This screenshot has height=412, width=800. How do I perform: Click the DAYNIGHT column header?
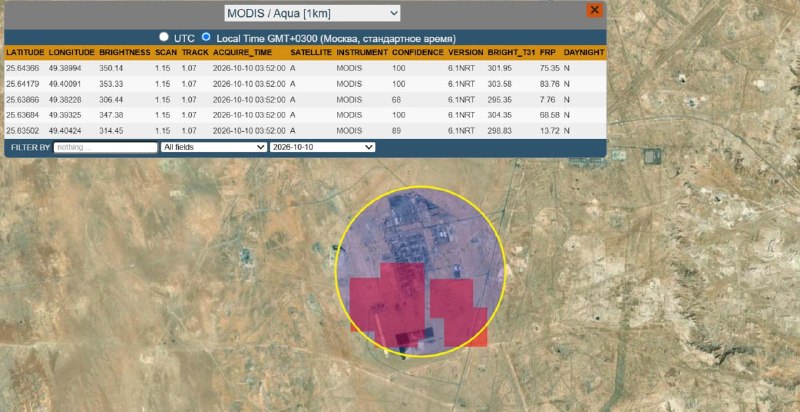tap(584, 53)
